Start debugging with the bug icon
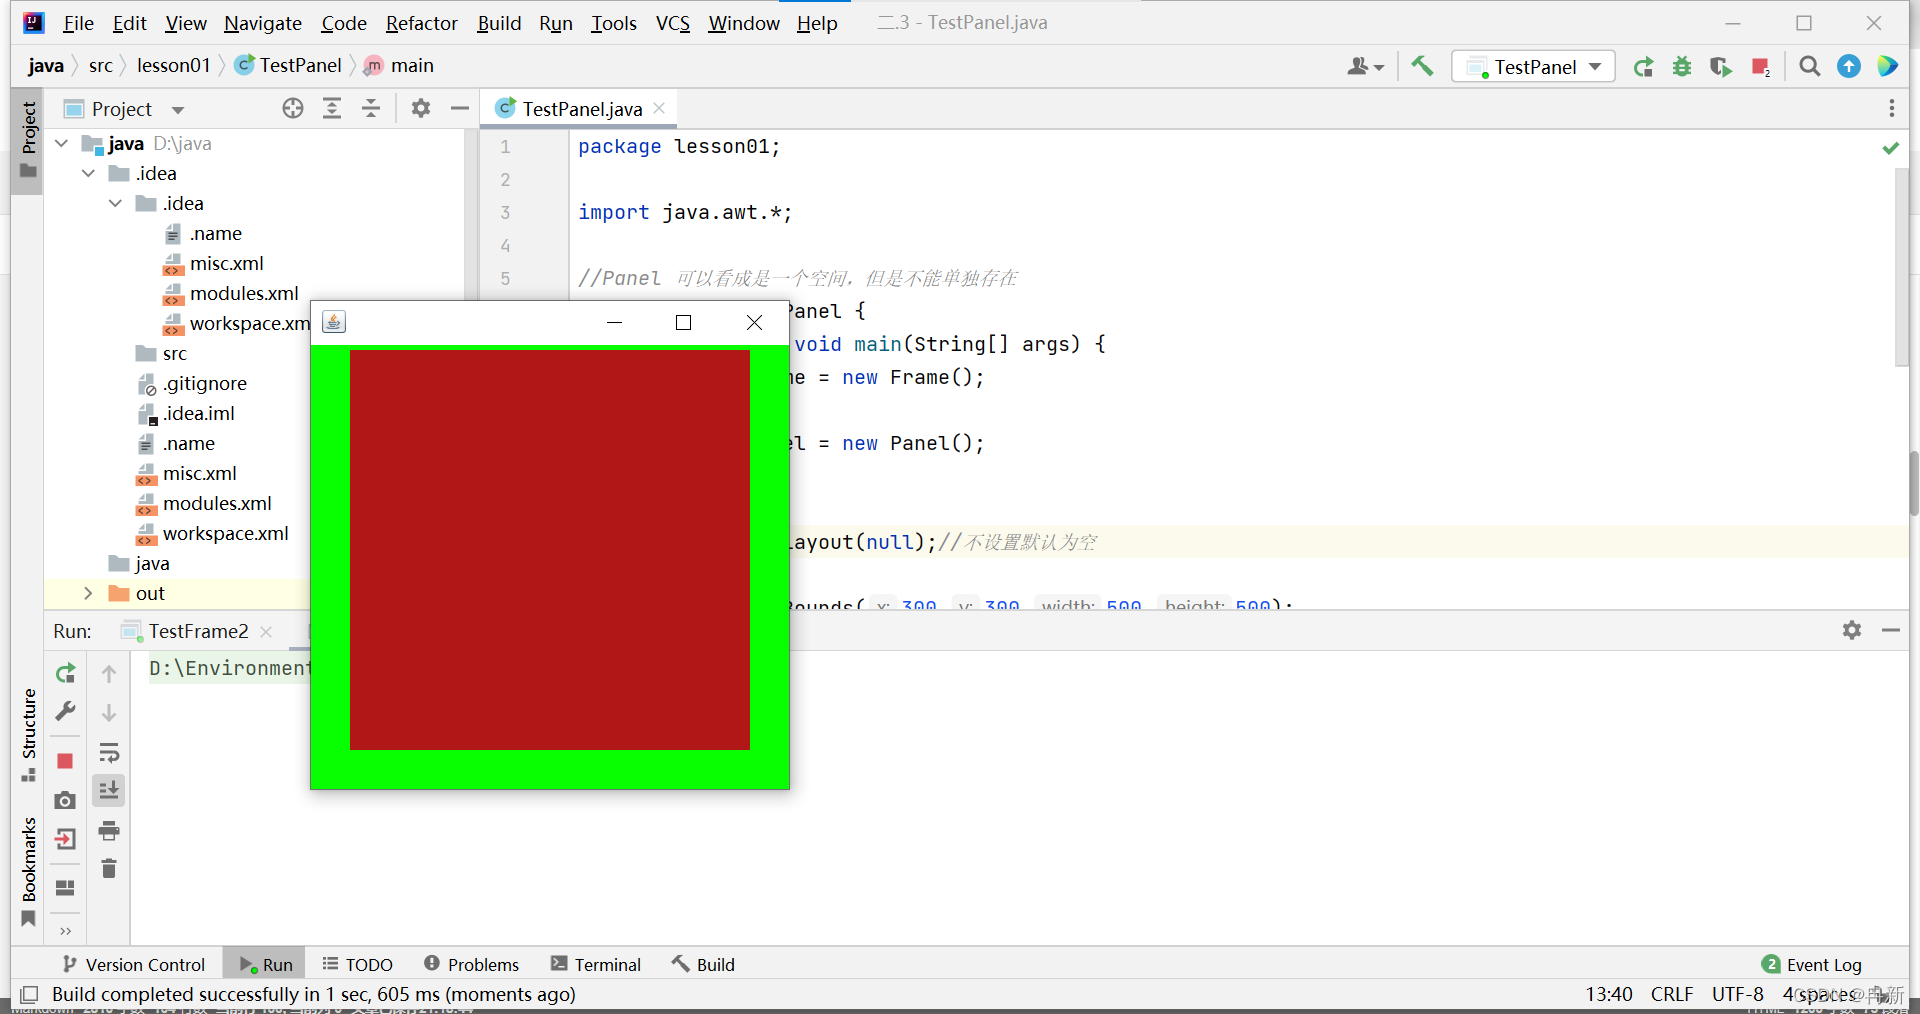 [x=1682, y=67]
